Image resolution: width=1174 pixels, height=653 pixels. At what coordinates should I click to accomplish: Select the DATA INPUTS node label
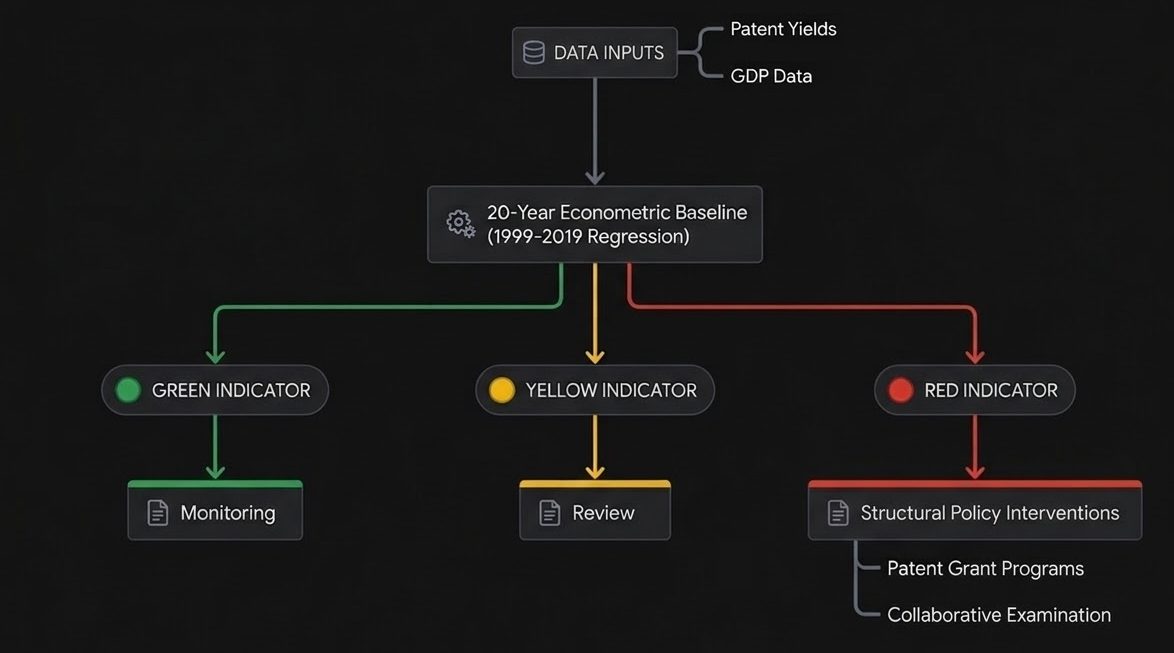pyautogui.click(x=608, y=53)
